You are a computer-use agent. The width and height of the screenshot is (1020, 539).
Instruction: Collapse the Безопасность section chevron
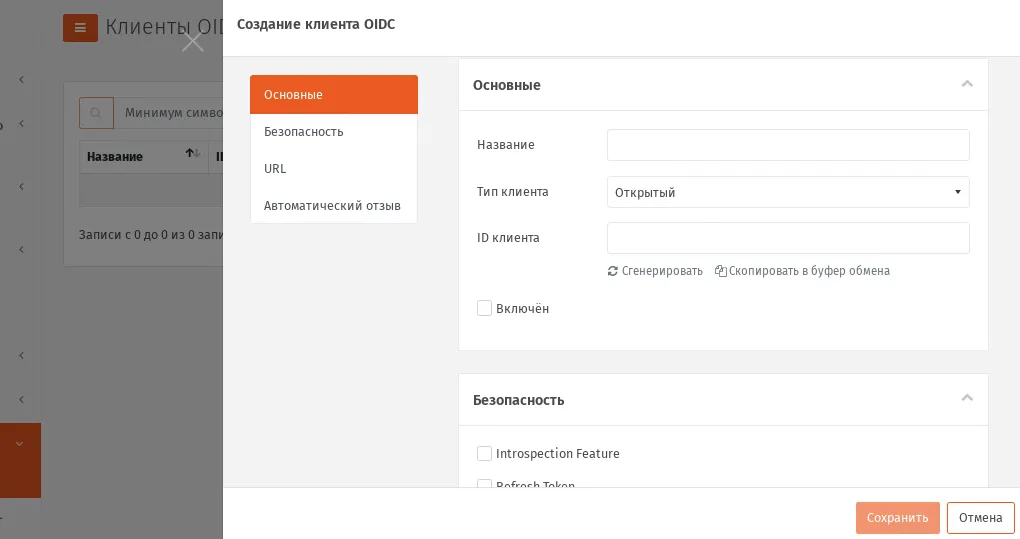coord(967,398)
